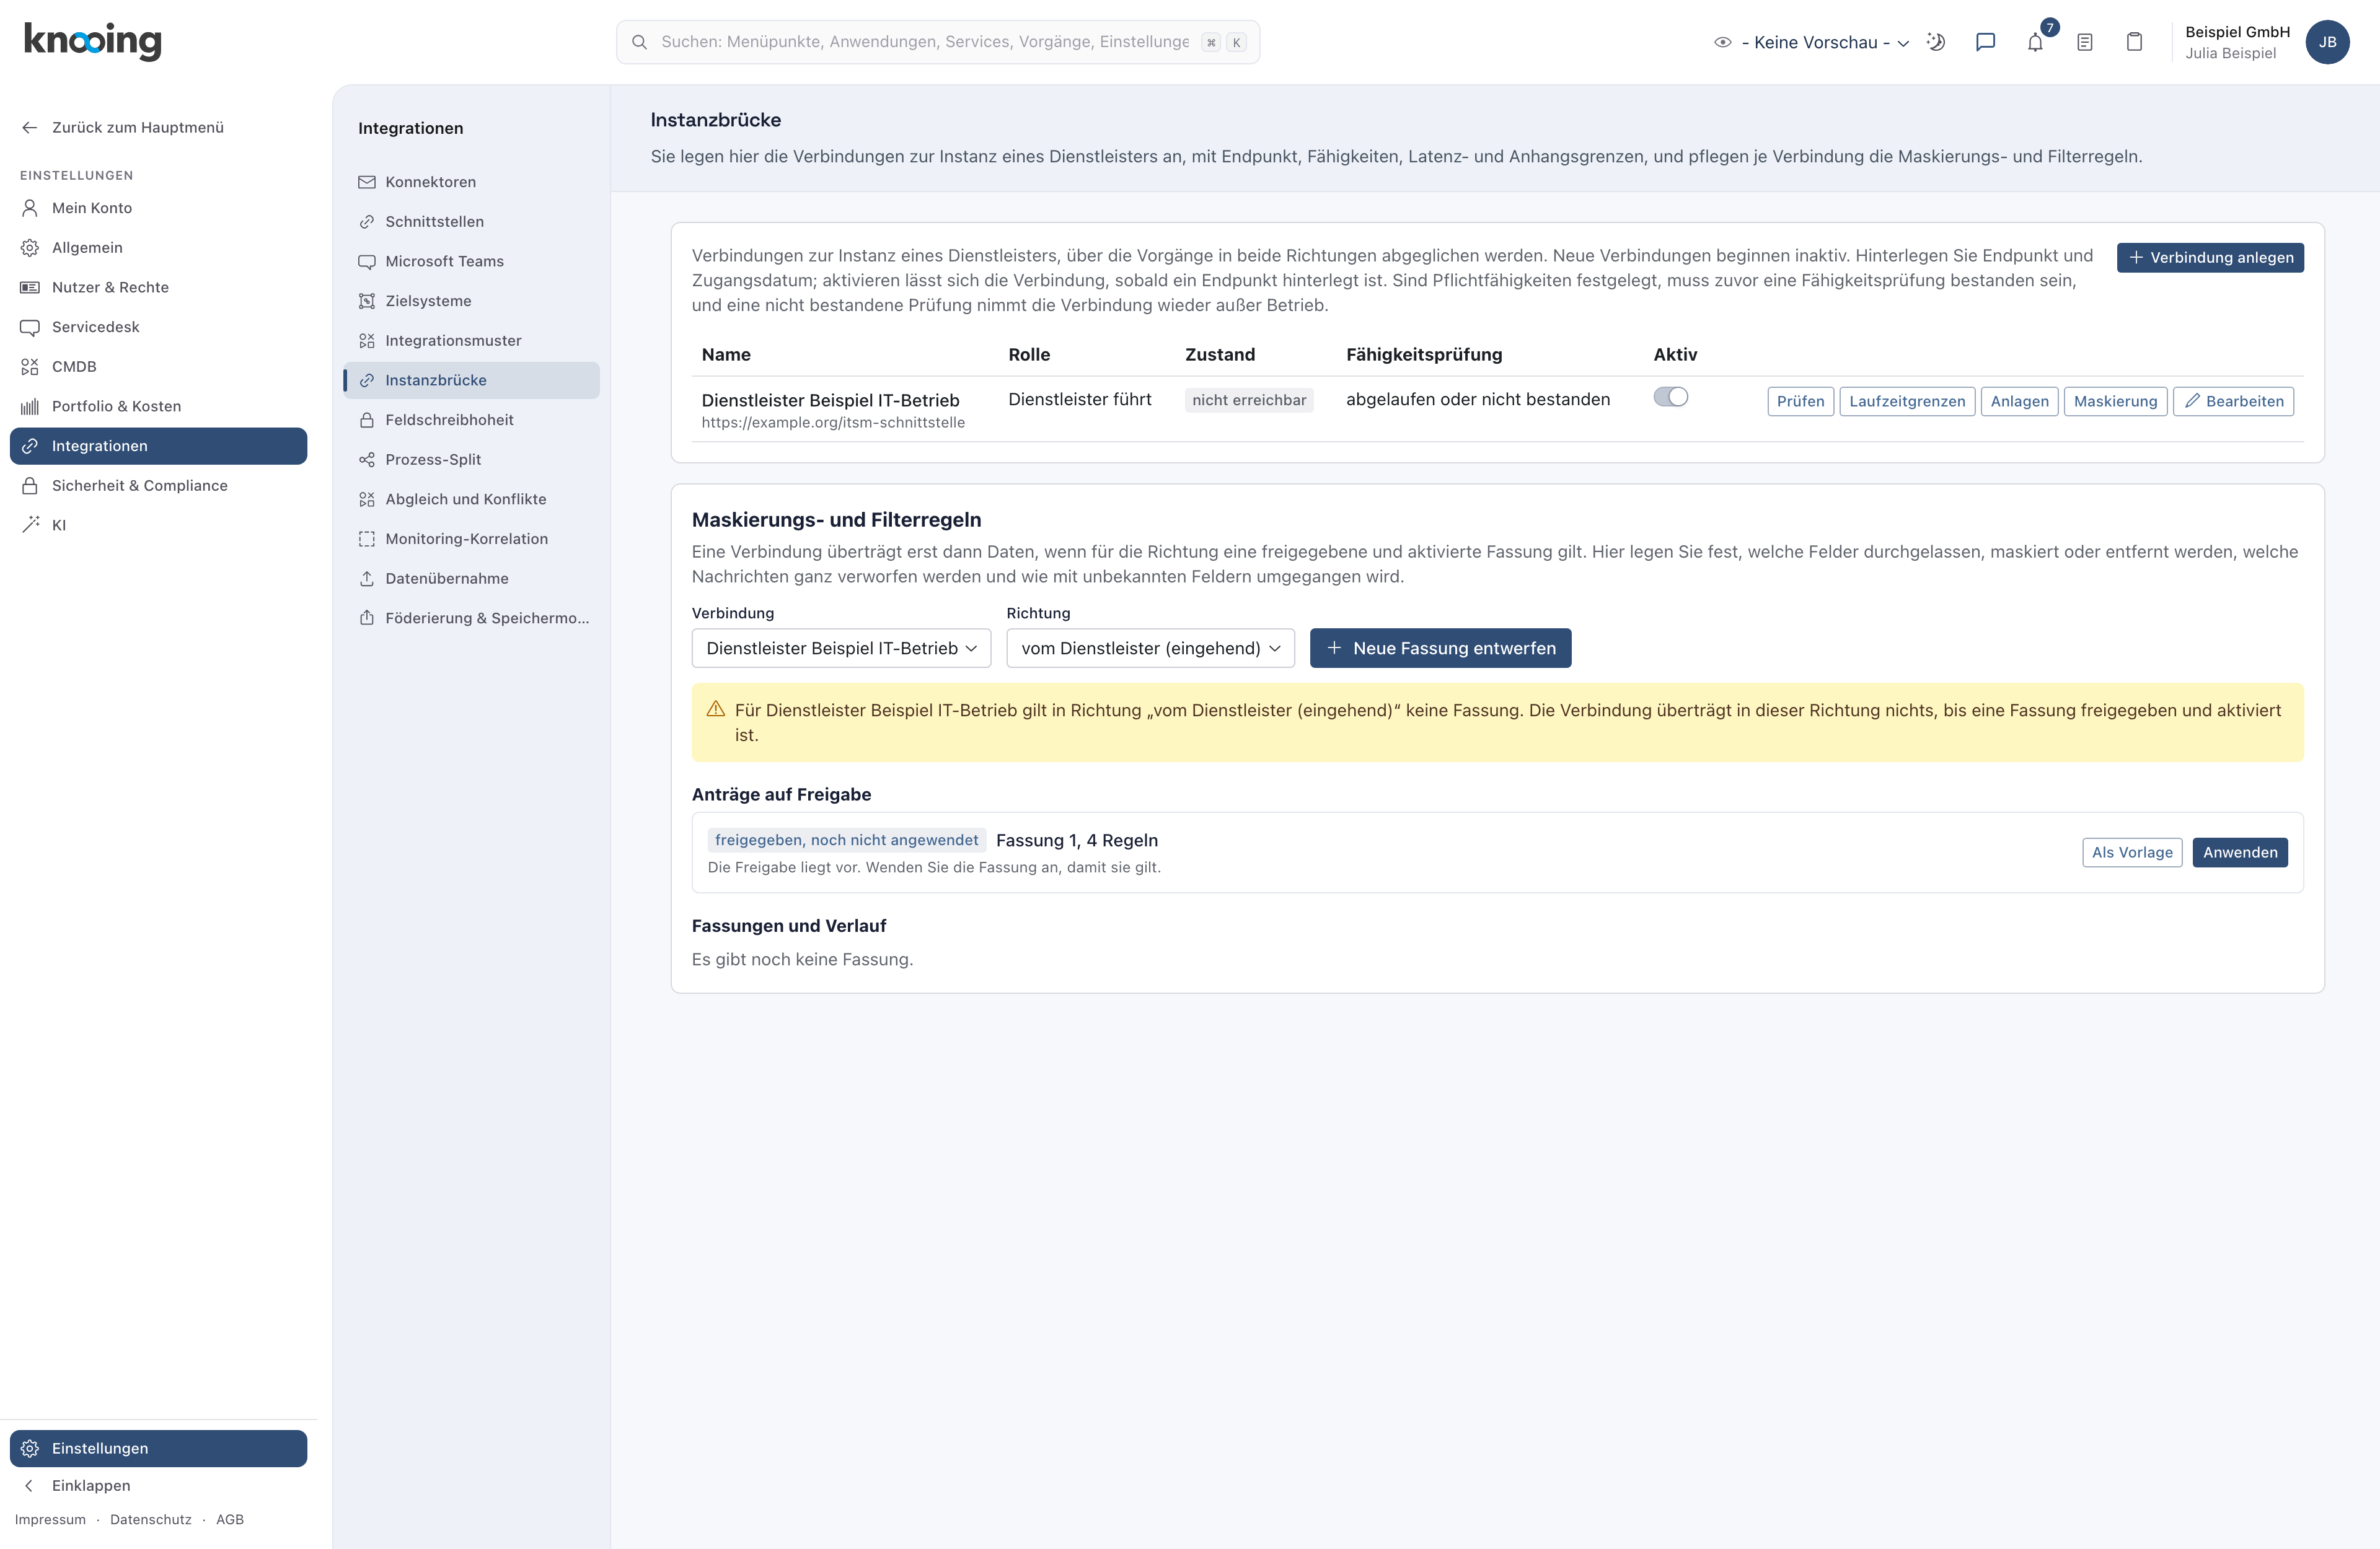The width and height of the screenshot is (2380, 1549).
Task: Click the Mein Konto person icon
Action: click(x=30, y=208)
